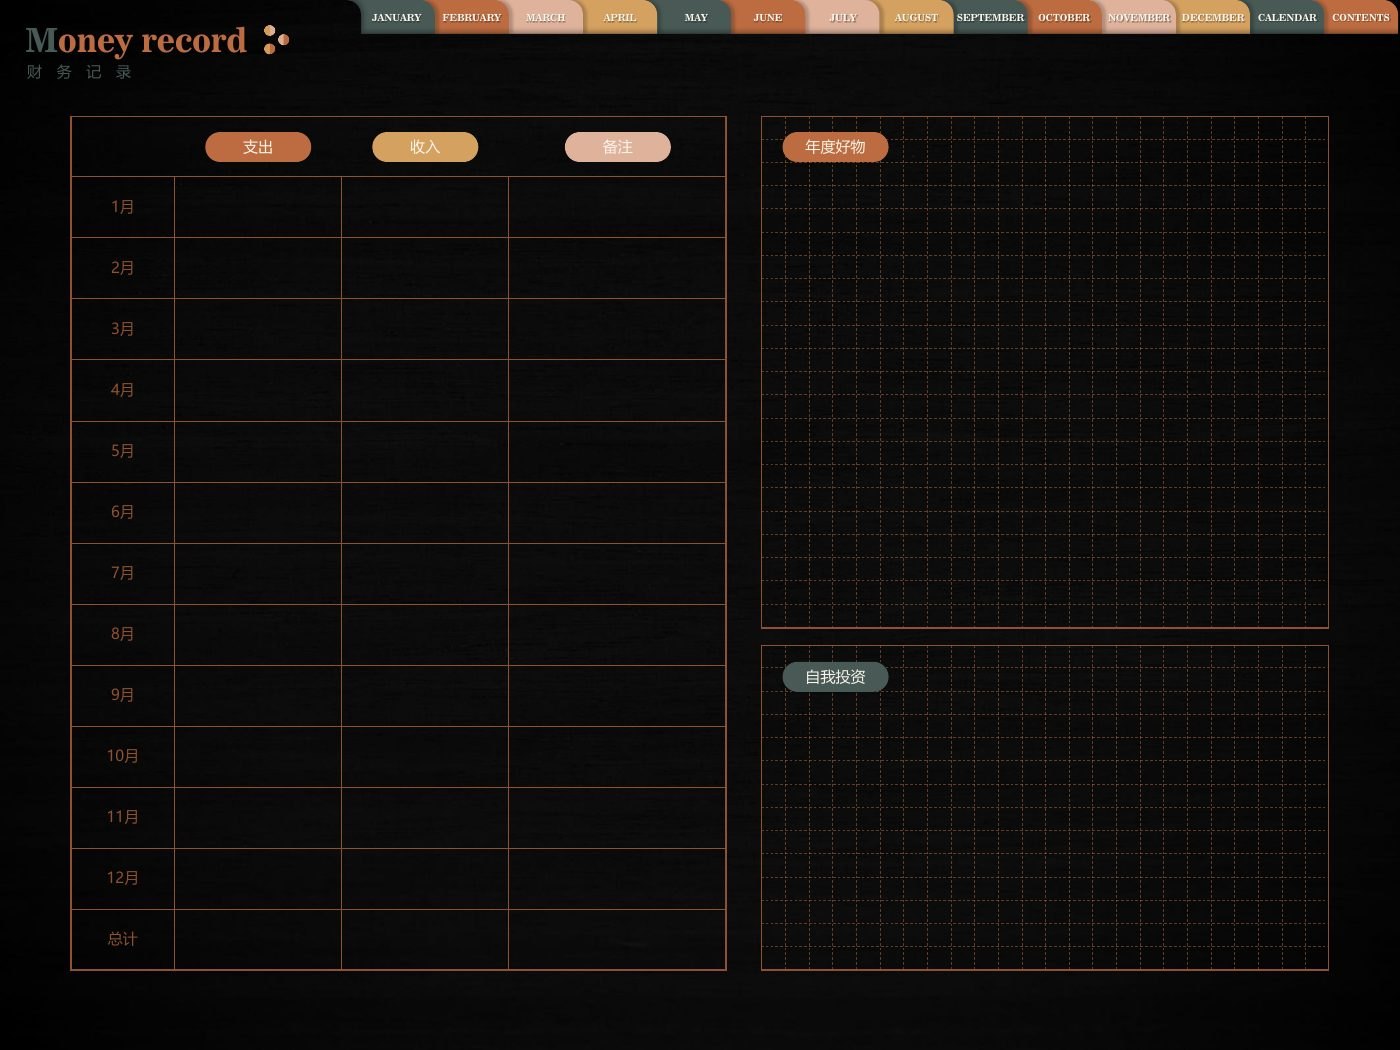
Task: Jump to the JUNE tab
Action: point(768,17)
